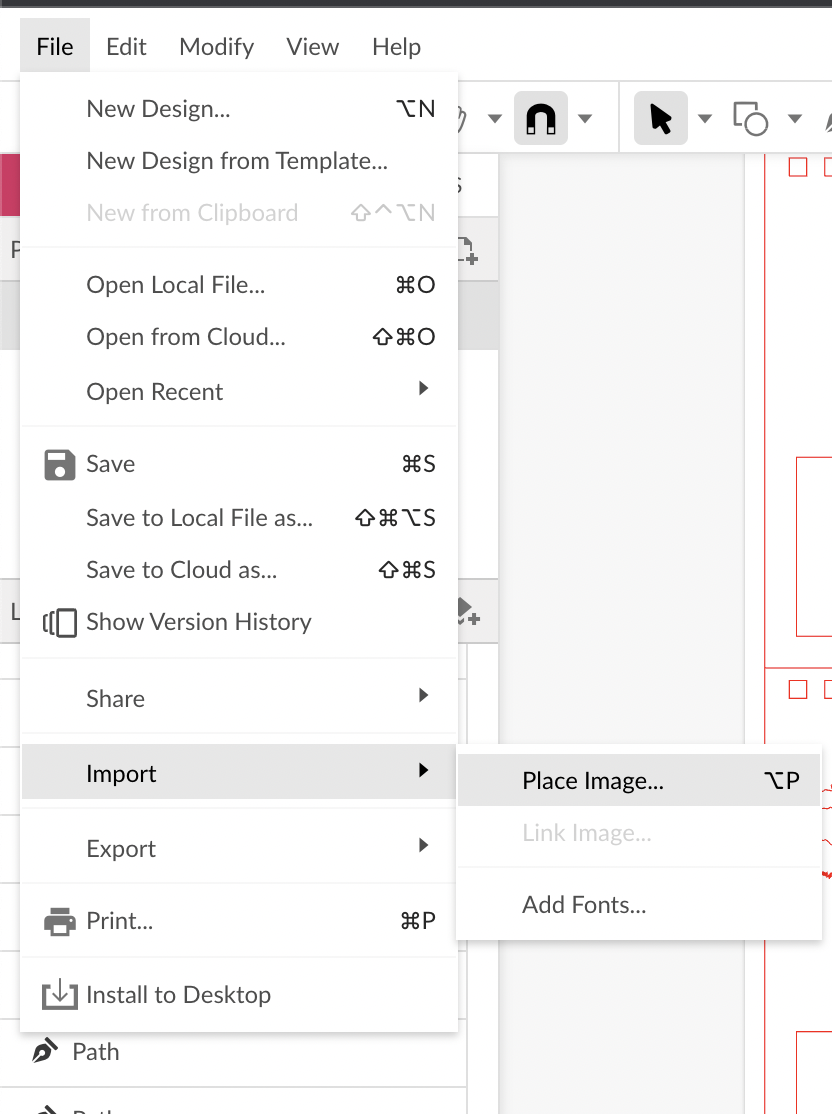Click the printer icon beside Print

[x=60, y=921]
